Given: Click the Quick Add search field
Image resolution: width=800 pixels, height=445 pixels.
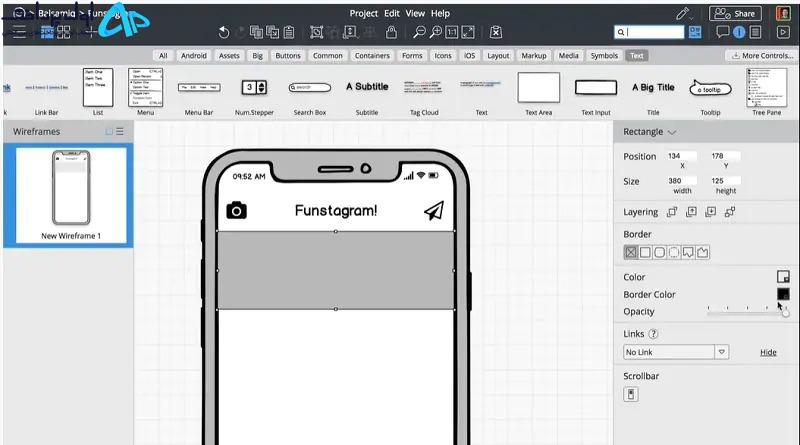Looking at the screenshot, I should (x=649, y=32).
